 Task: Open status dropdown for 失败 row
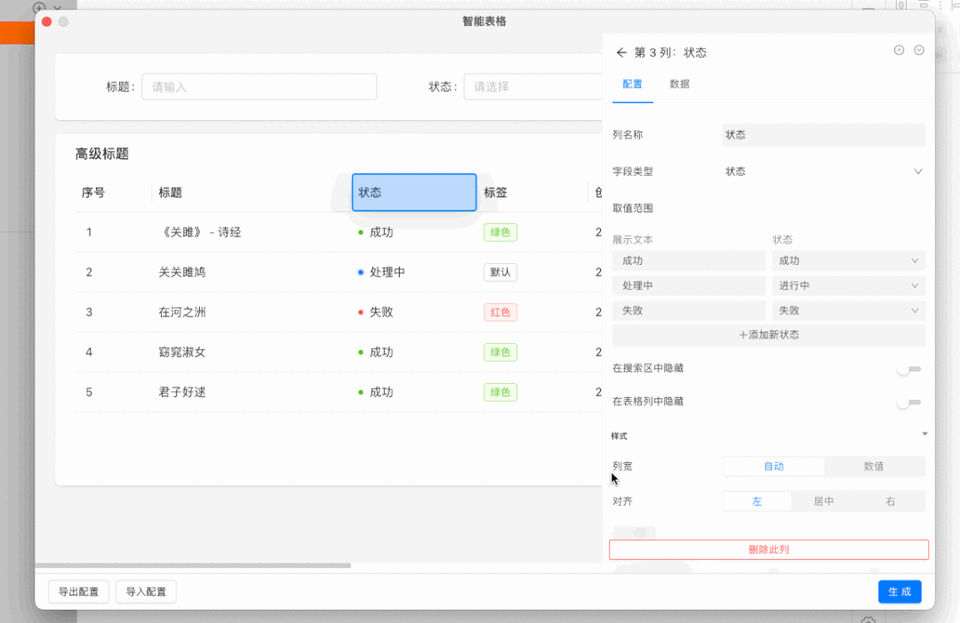849,311
